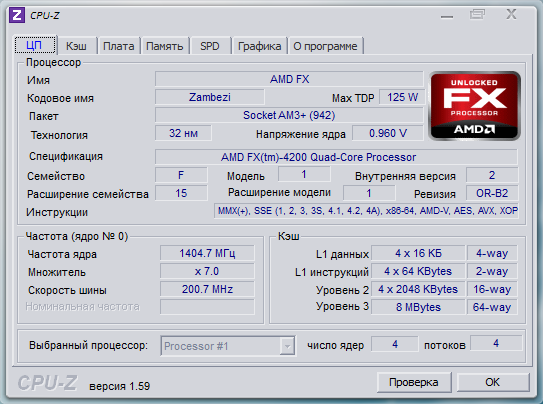Minimize the CPU-Z window

click(447, 16)
